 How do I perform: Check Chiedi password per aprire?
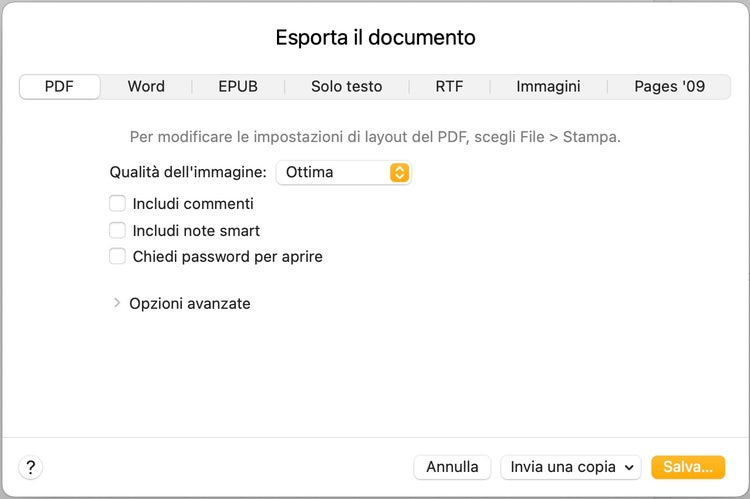click(118, 256)
